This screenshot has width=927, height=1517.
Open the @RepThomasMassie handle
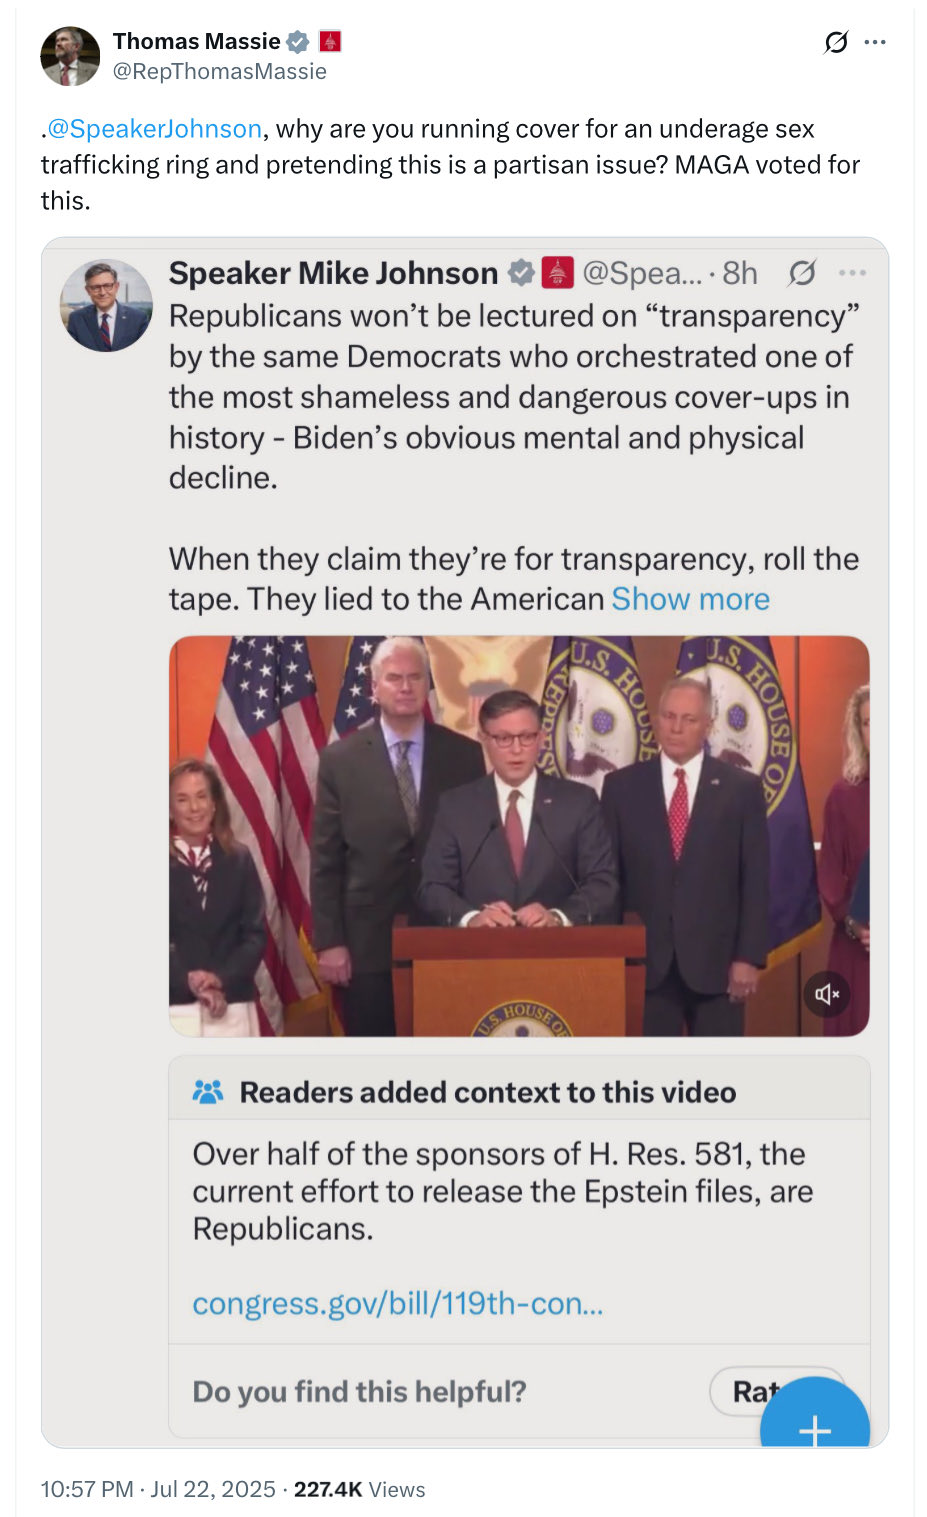point(219,72)
